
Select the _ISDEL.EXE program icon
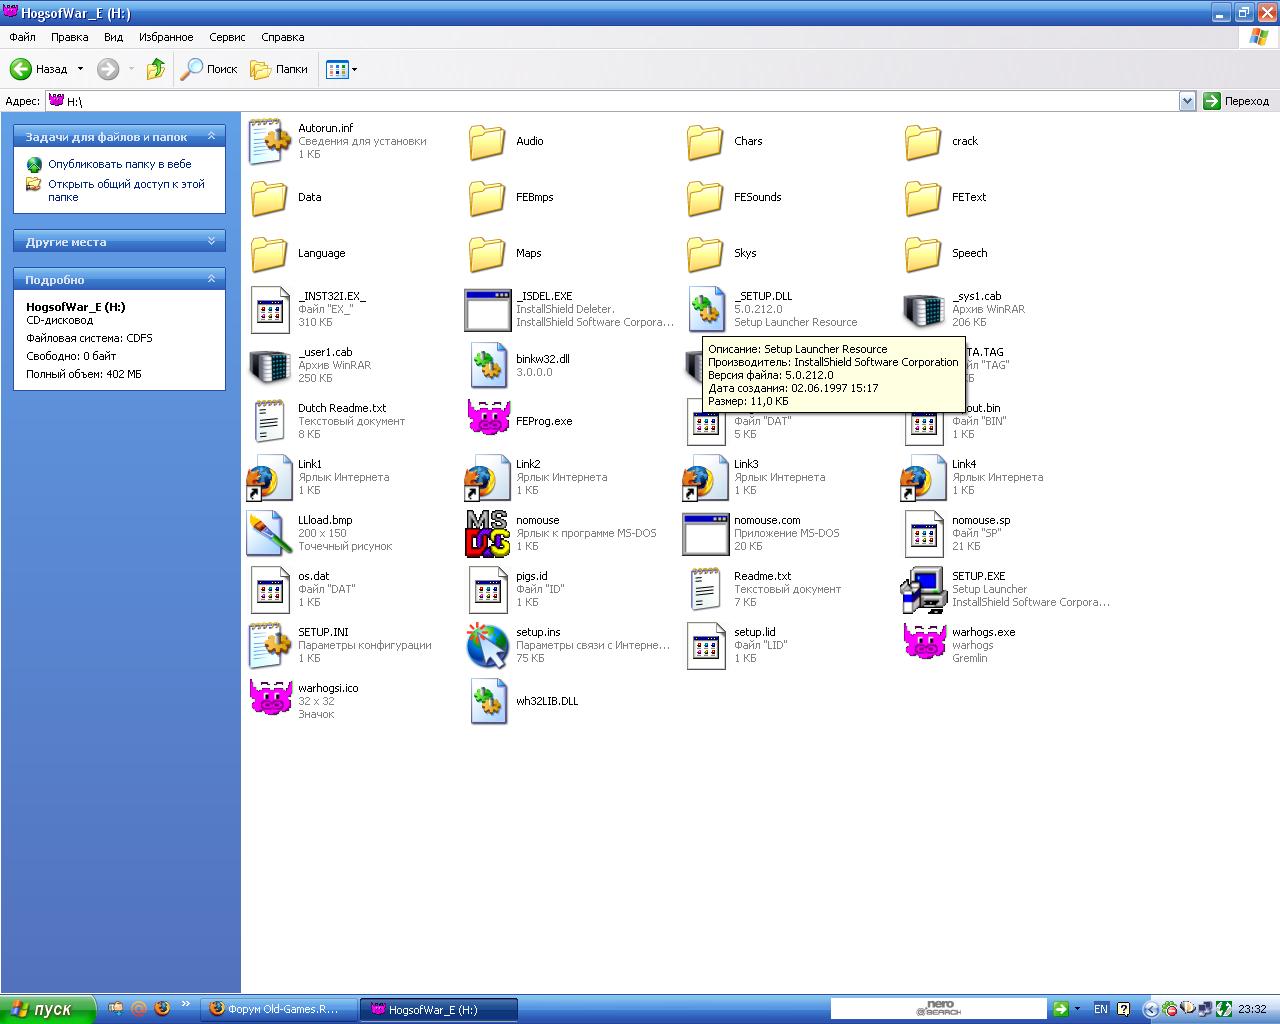coord(487,309)
